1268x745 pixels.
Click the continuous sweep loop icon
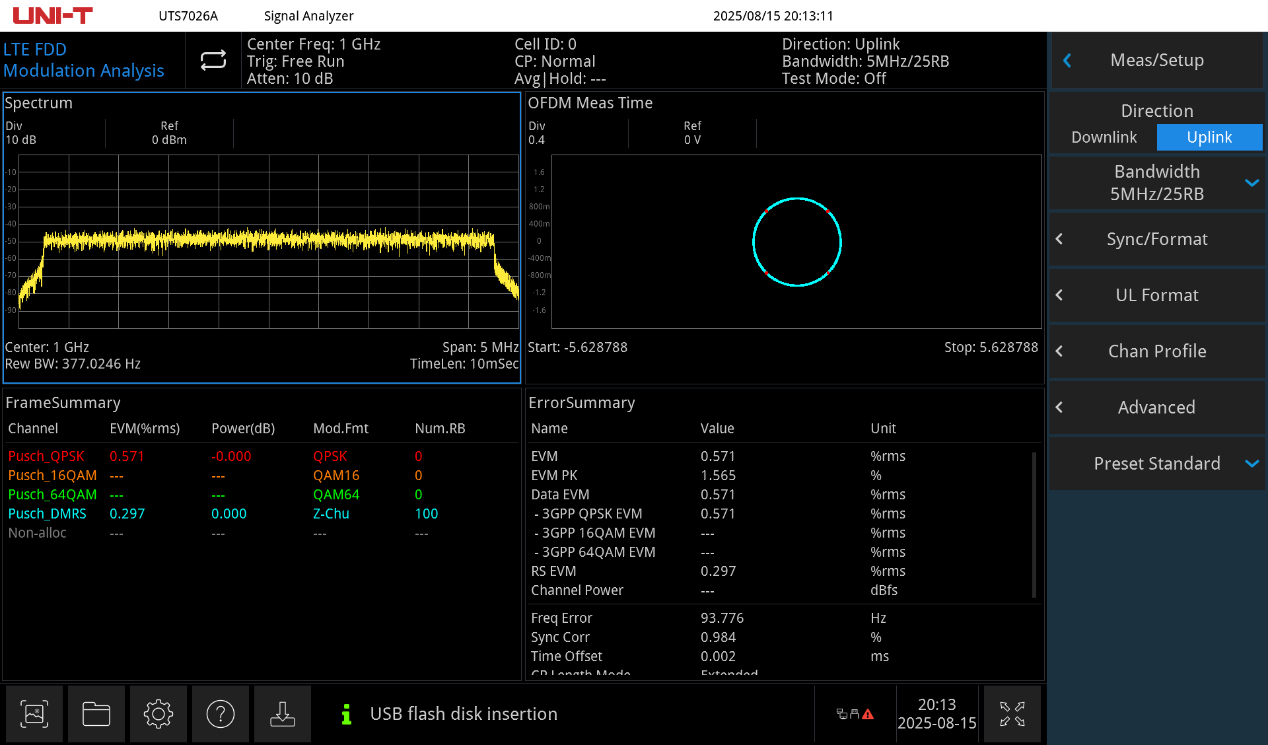212,60
